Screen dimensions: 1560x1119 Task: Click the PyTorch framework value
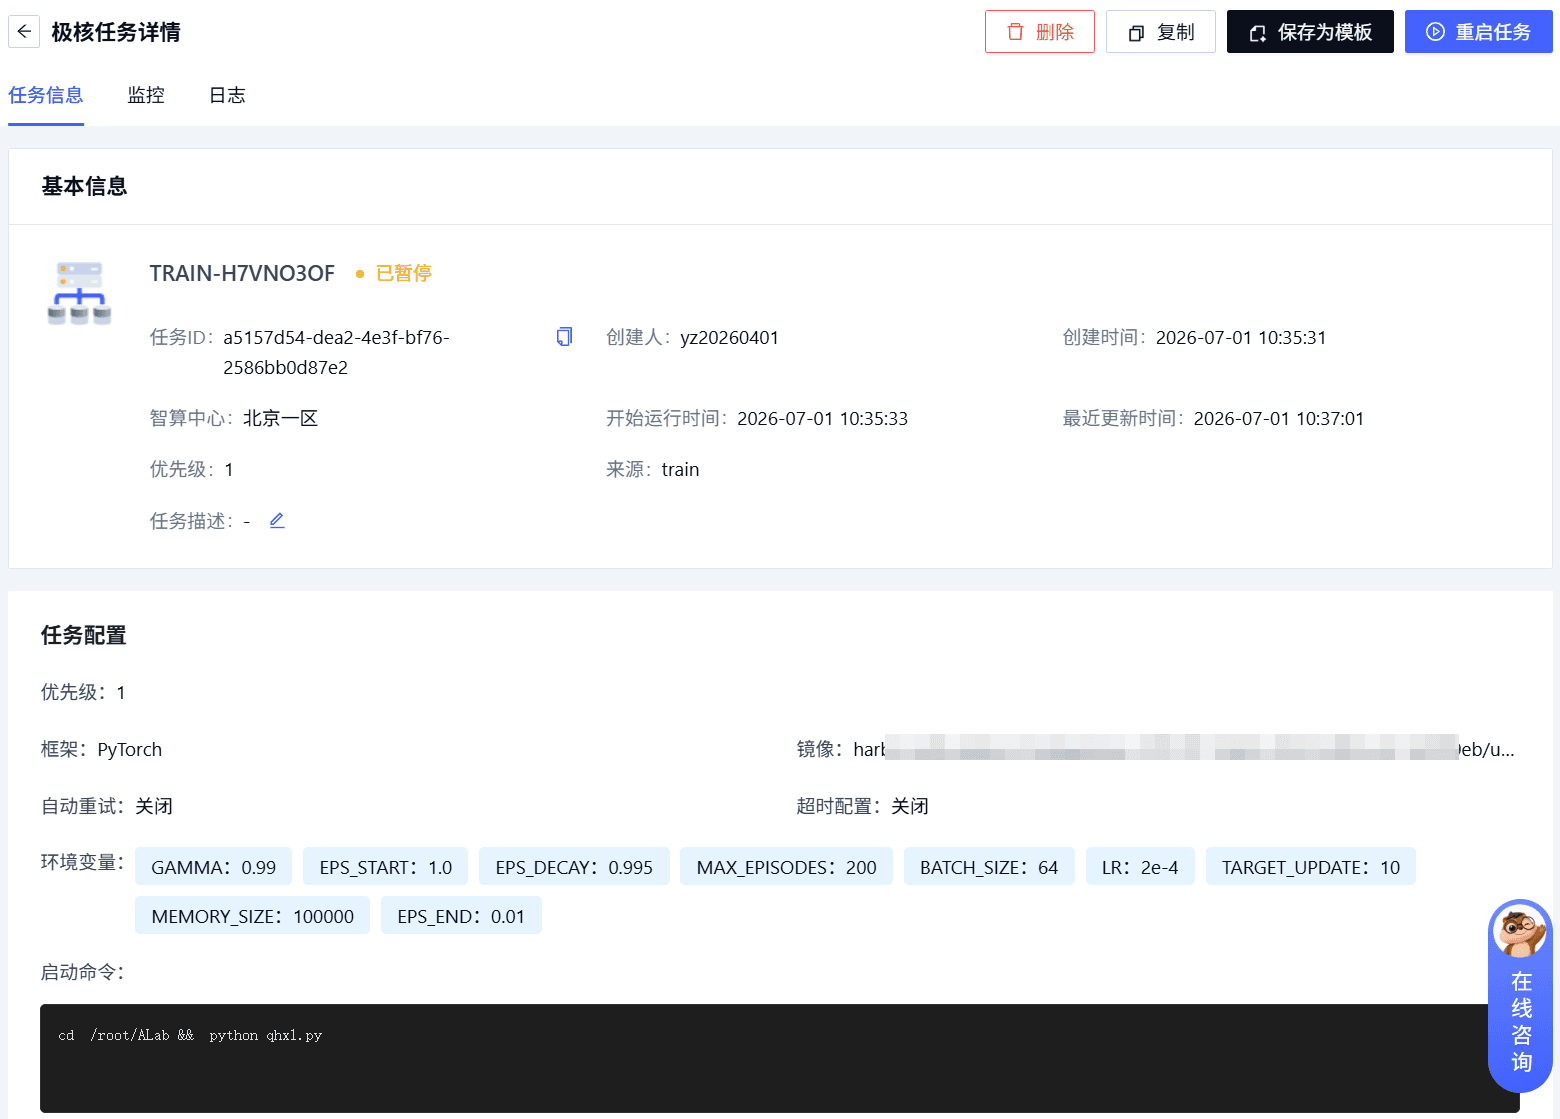(130, 749)
